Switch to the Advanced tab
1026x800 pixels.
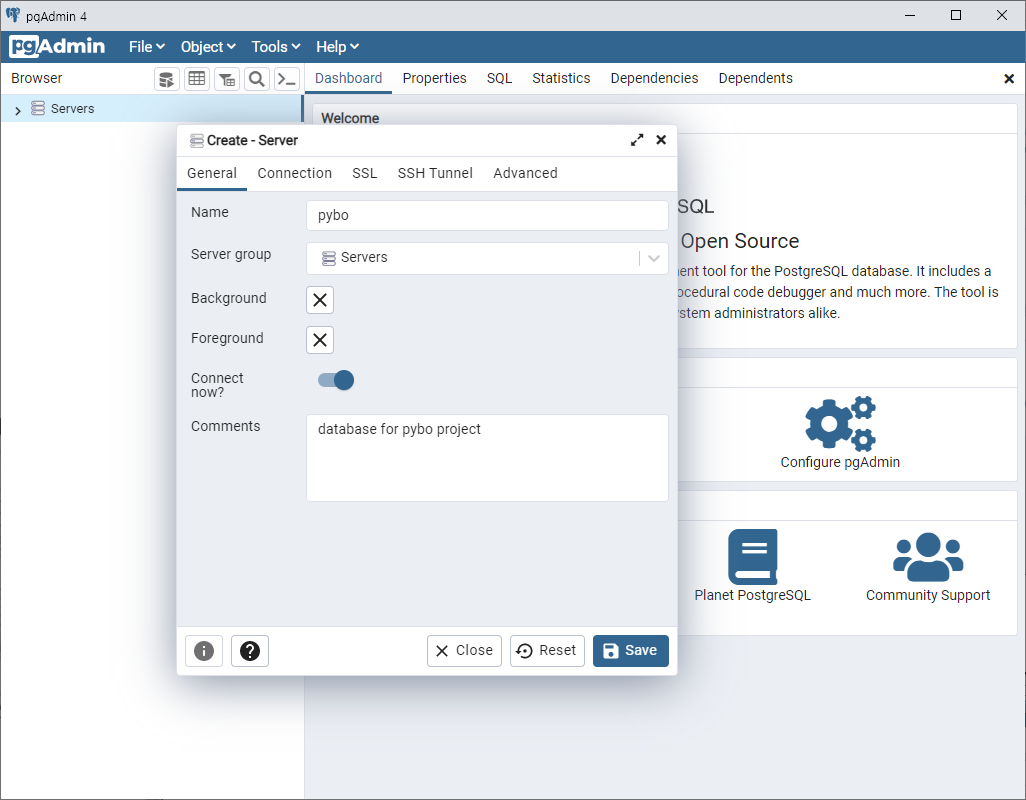pyautogui.click(x=525, y=173)
